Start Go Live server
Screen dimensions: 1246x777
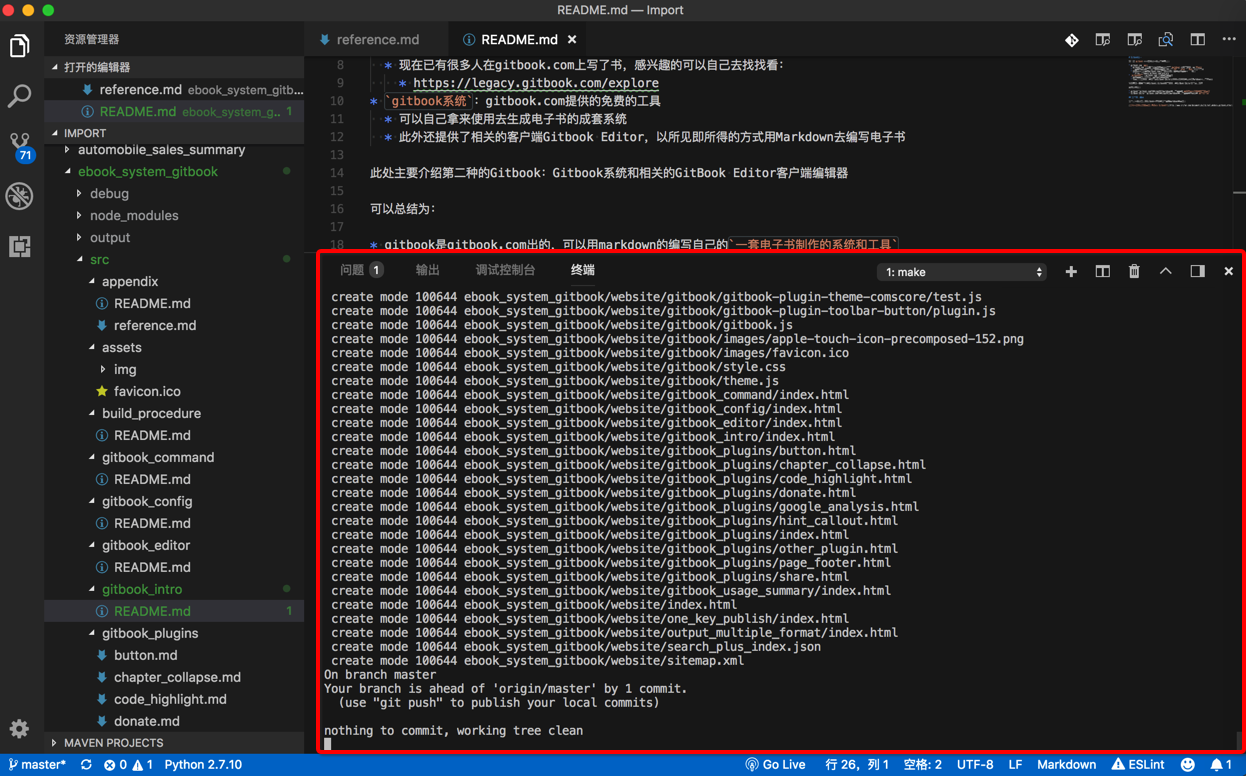pyautogui.click(x=775, y=765)
